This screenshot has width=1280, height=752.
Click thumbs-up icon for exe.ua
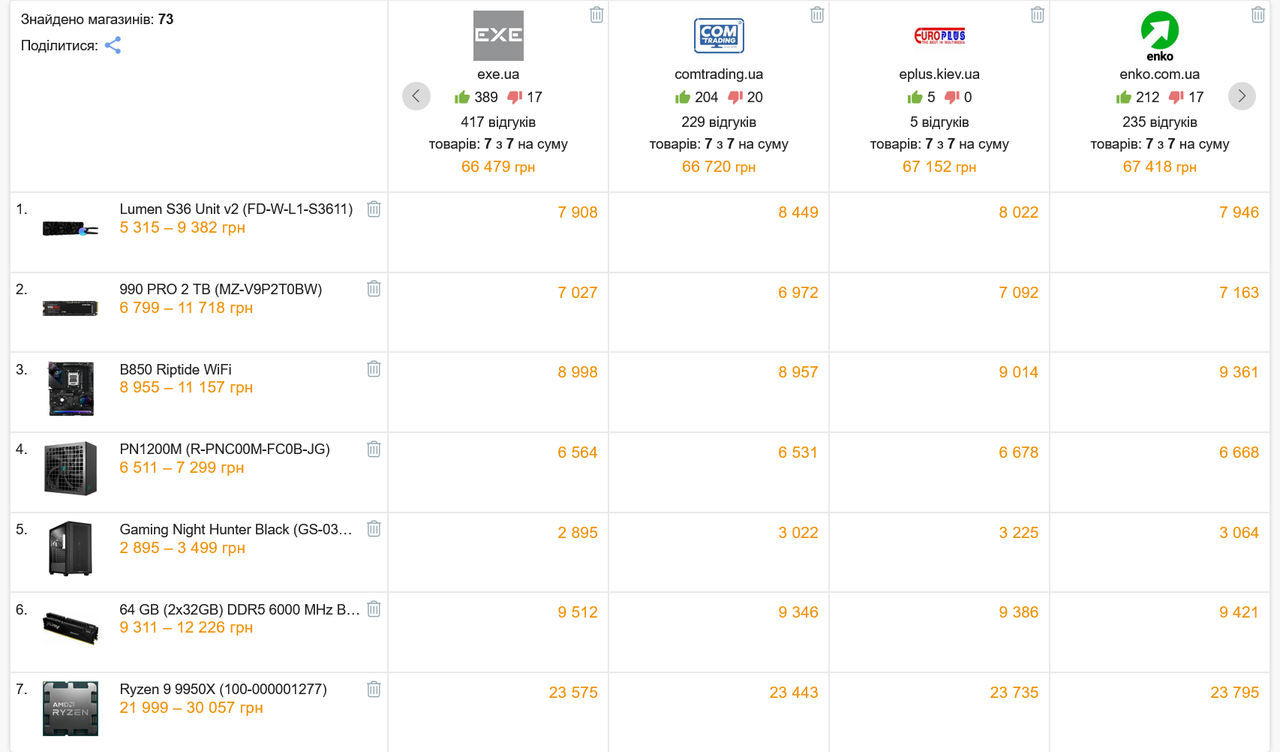click(462, 97)
